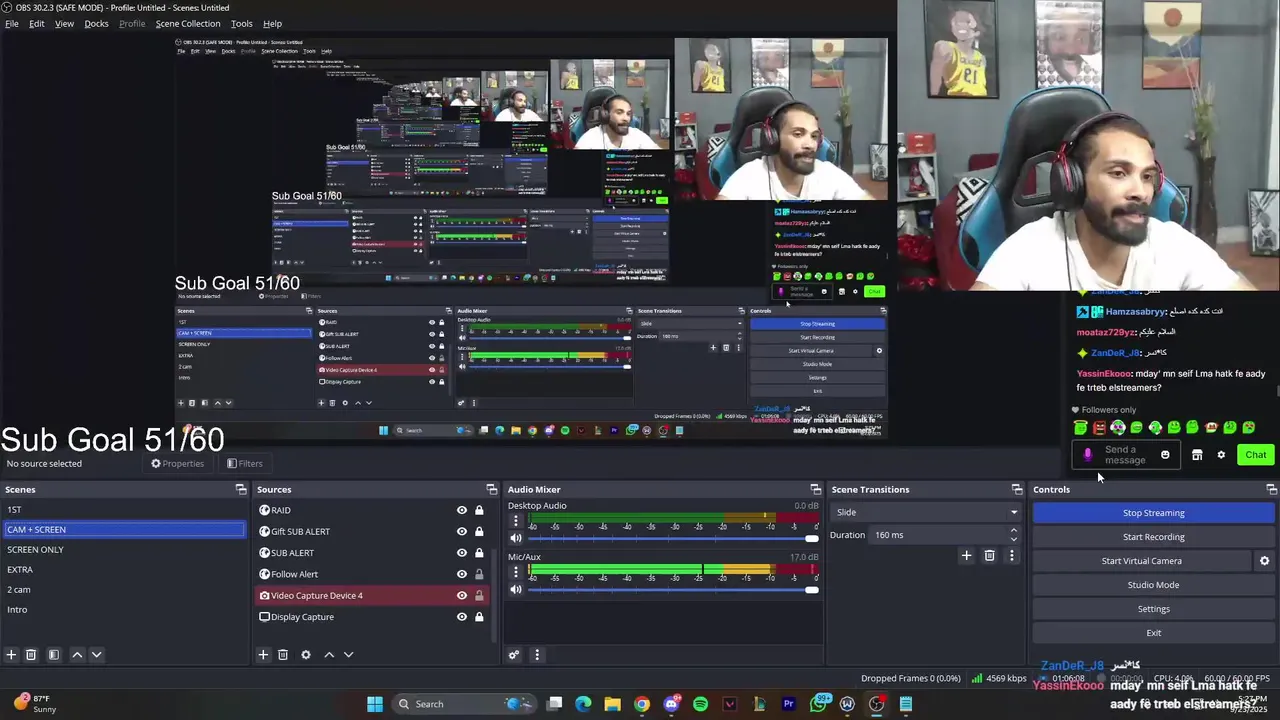Pop out the Sources dock
The width and height of the screenshot is (1280, 720).
click(x=491, y=489)
